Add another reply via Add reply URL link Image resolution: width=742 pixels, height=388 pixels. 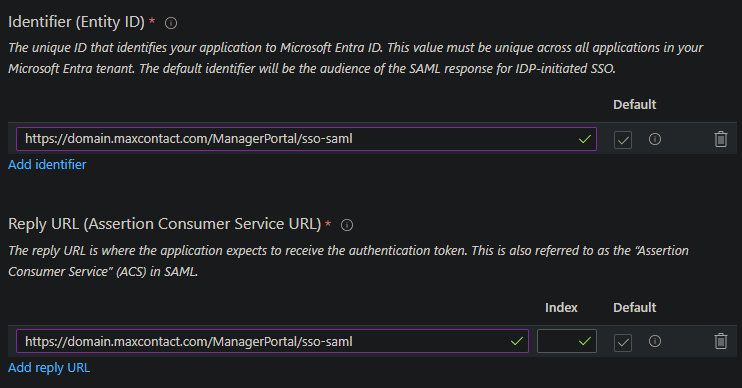49,368
